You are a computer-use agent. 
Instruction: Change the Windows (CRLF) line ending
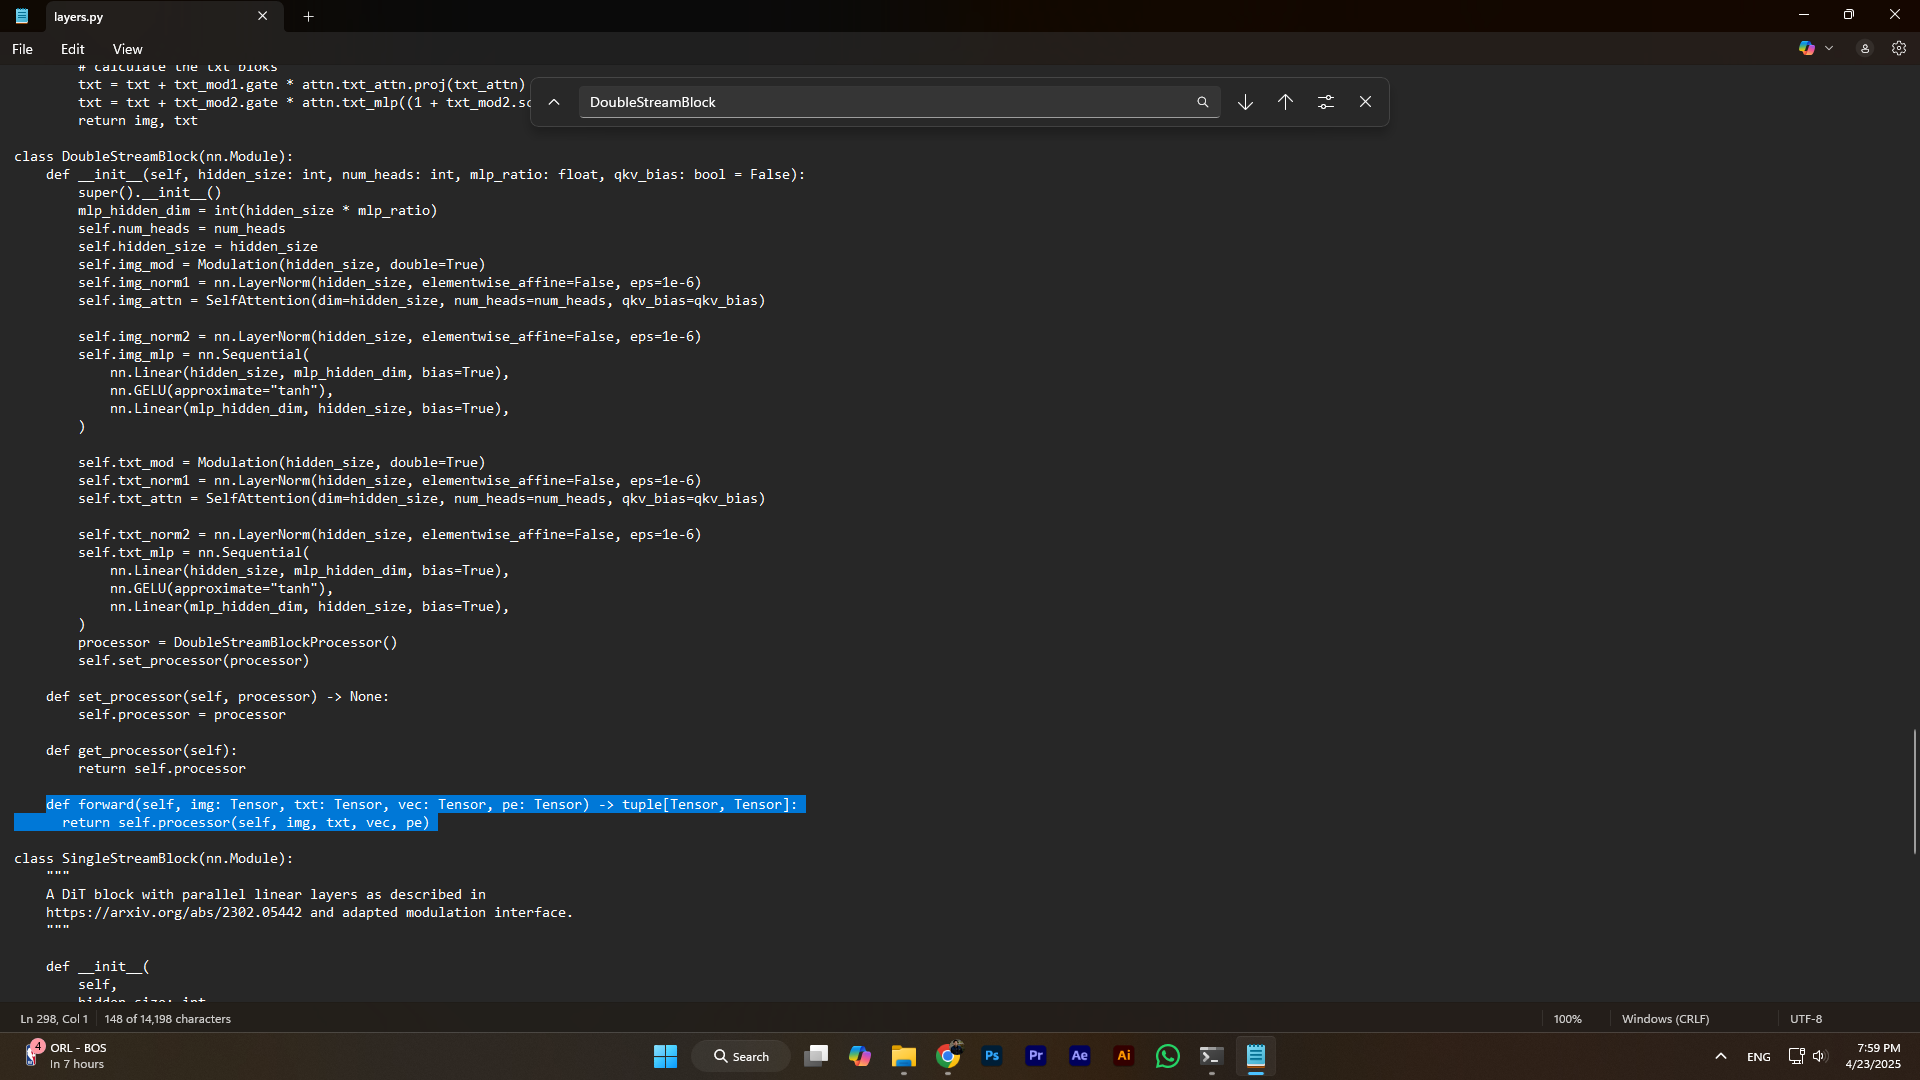click(x=1665, y=1019)
